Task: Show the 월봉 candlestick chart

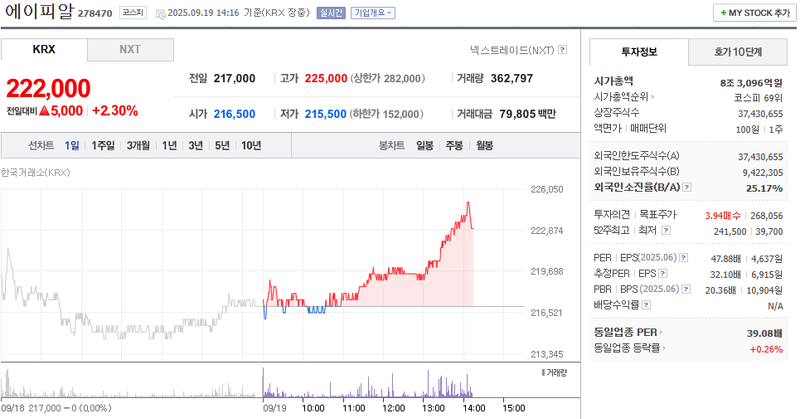Action: [484, 145]
